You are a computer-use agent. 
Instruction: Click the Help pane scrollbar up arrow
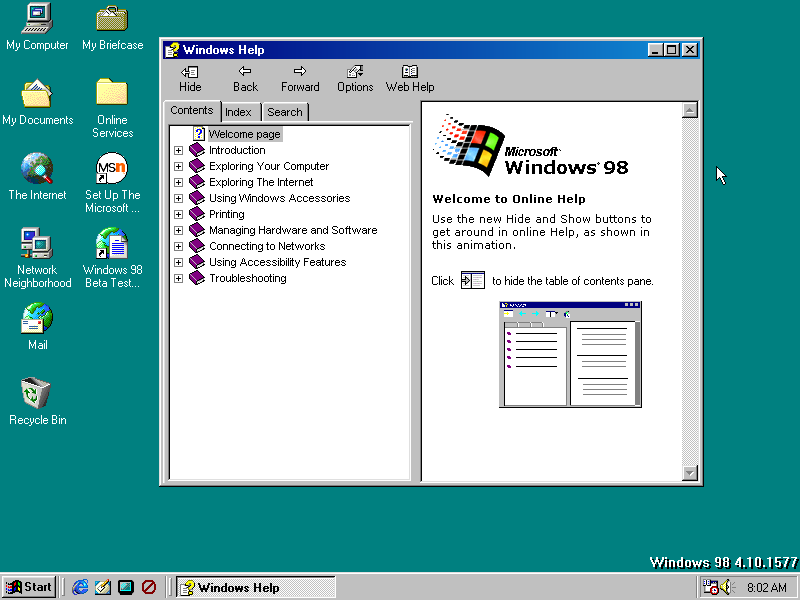pyautogui.click(x=690, y=110)
